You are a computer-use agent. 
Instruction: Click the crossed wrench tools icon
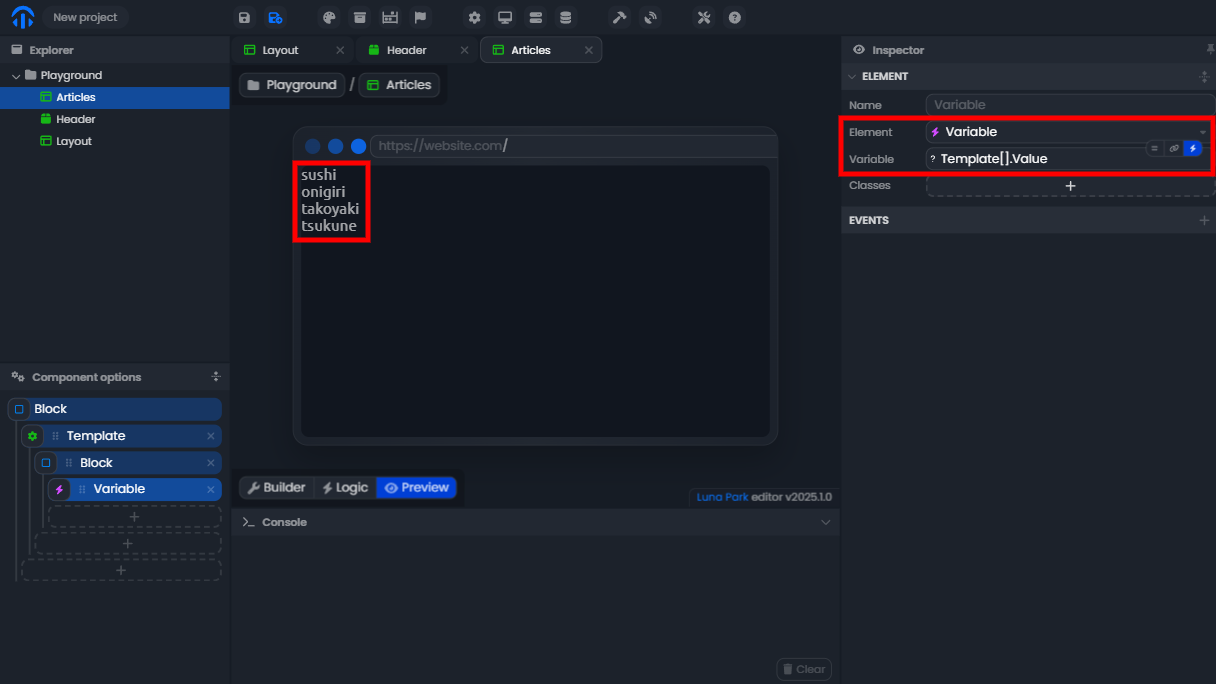704,18
